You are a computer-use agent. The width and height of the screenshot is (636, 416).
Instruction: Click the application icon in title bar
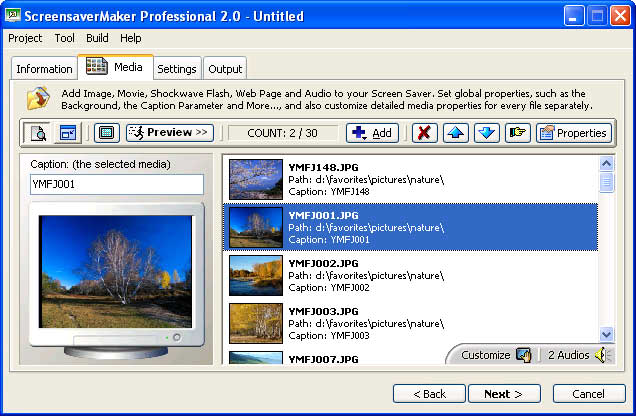coord(13,15)
